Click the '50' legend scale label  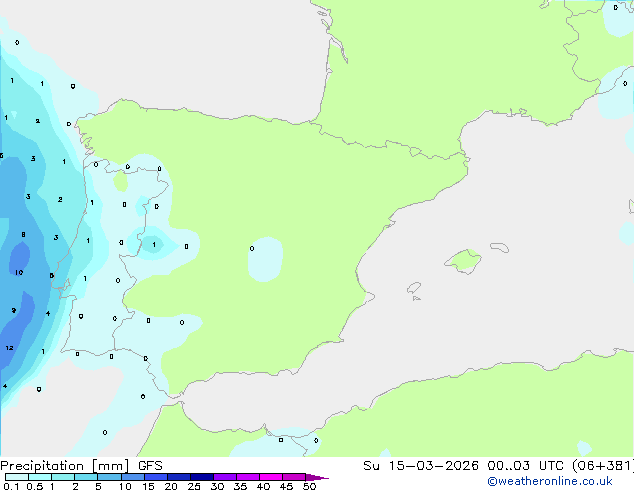(309, 486)
